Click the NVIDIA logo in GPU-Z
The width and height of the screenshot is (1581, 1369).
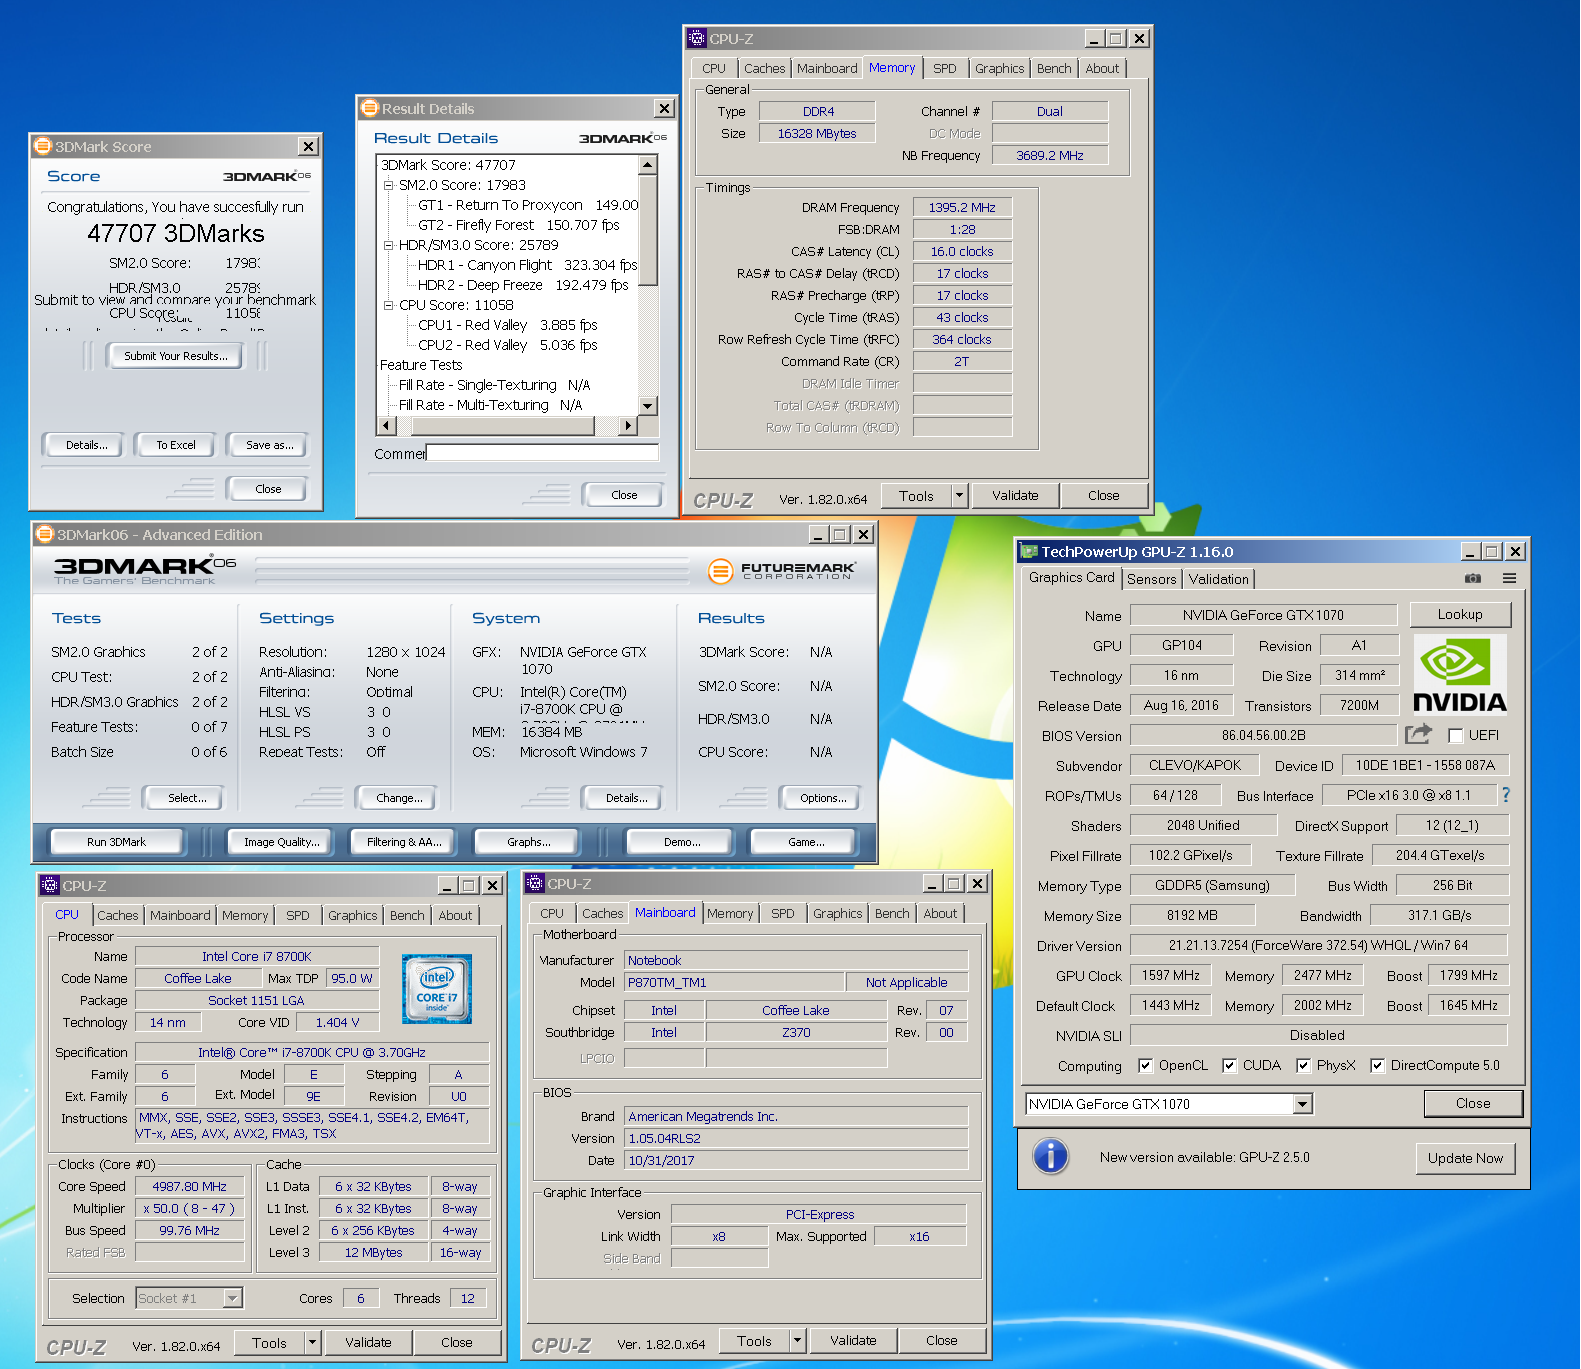[x=1459, y=675]
